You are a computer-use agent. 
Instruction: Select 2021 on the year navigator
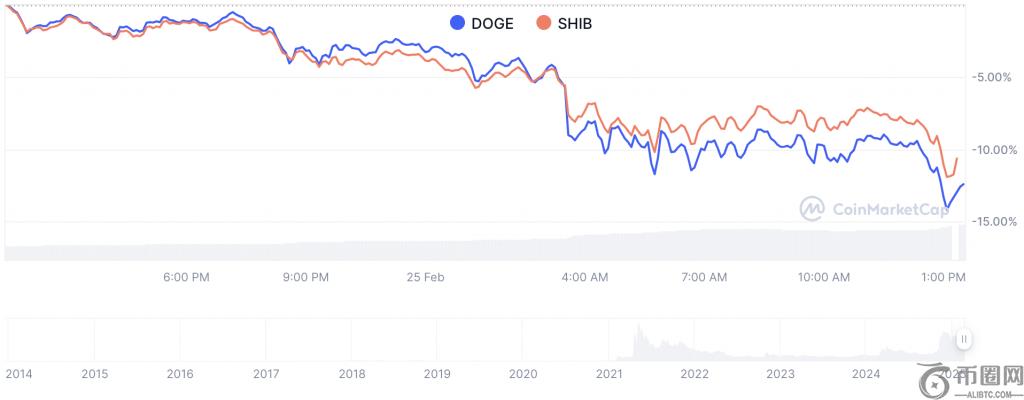(609, 374)
